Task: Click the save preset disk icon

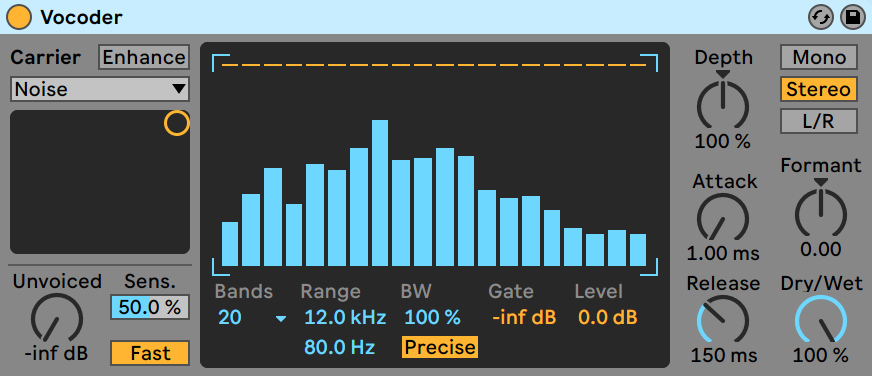Action: pos(851,17)
